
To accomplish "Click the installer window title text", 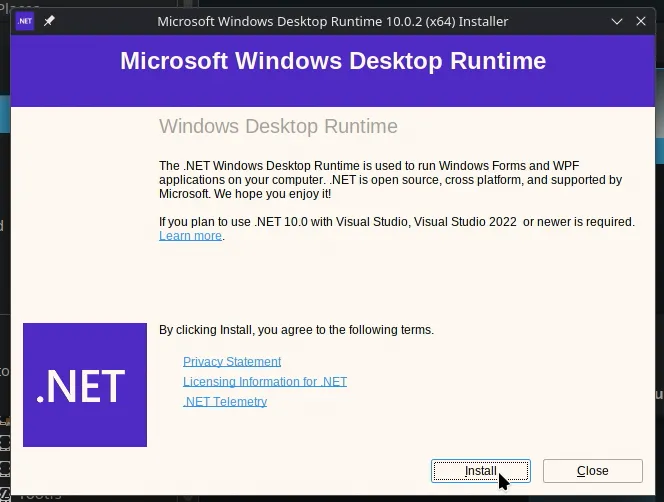I will tap(332, 21).
